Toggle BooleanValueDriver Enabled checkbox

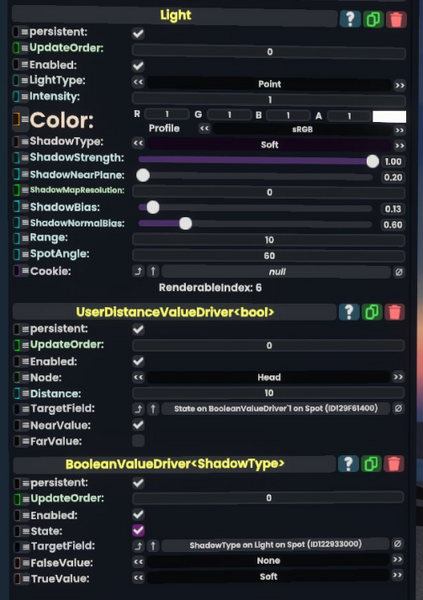138,515
